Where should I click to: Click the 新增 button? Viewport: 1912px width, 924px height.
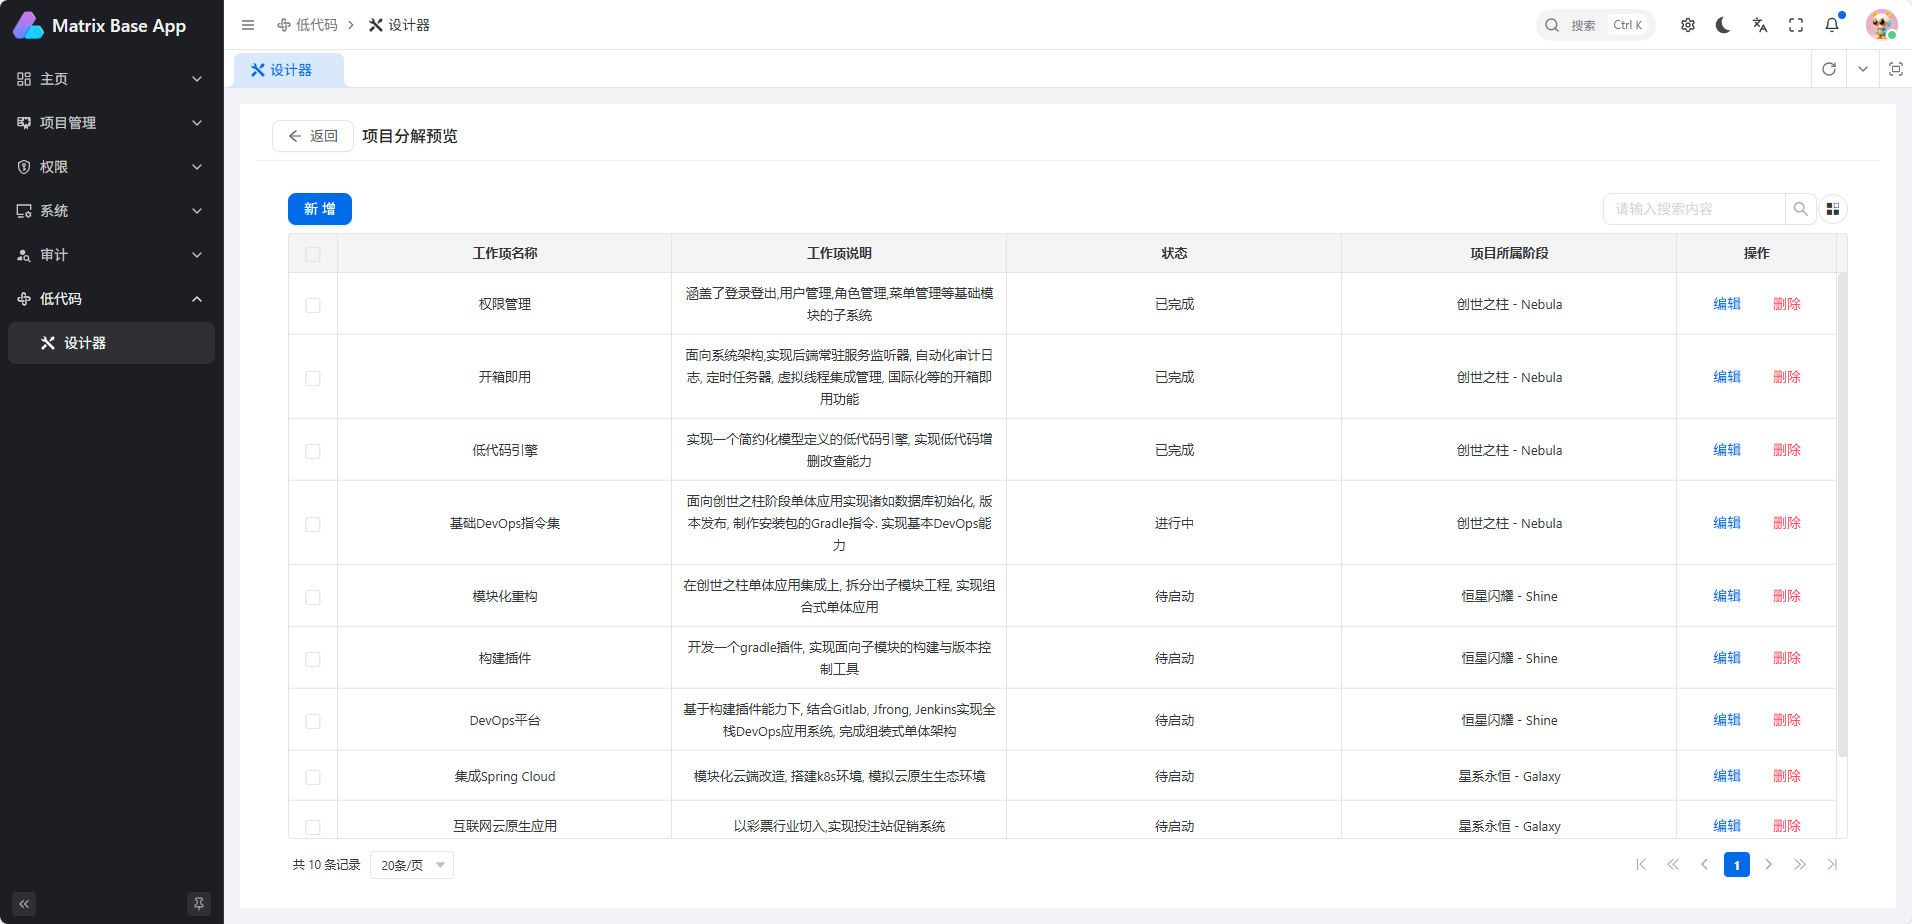click(320, 209)
